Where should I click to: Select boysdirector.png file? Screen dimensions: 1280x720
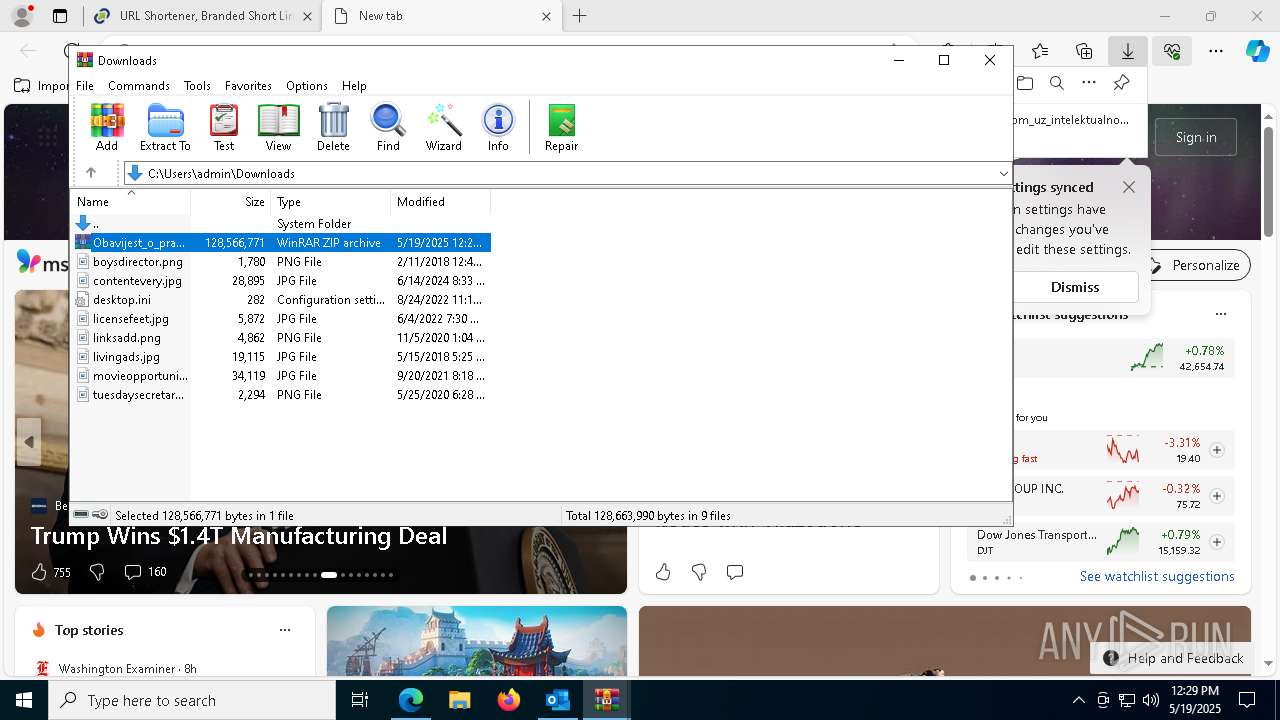(281, 262)
